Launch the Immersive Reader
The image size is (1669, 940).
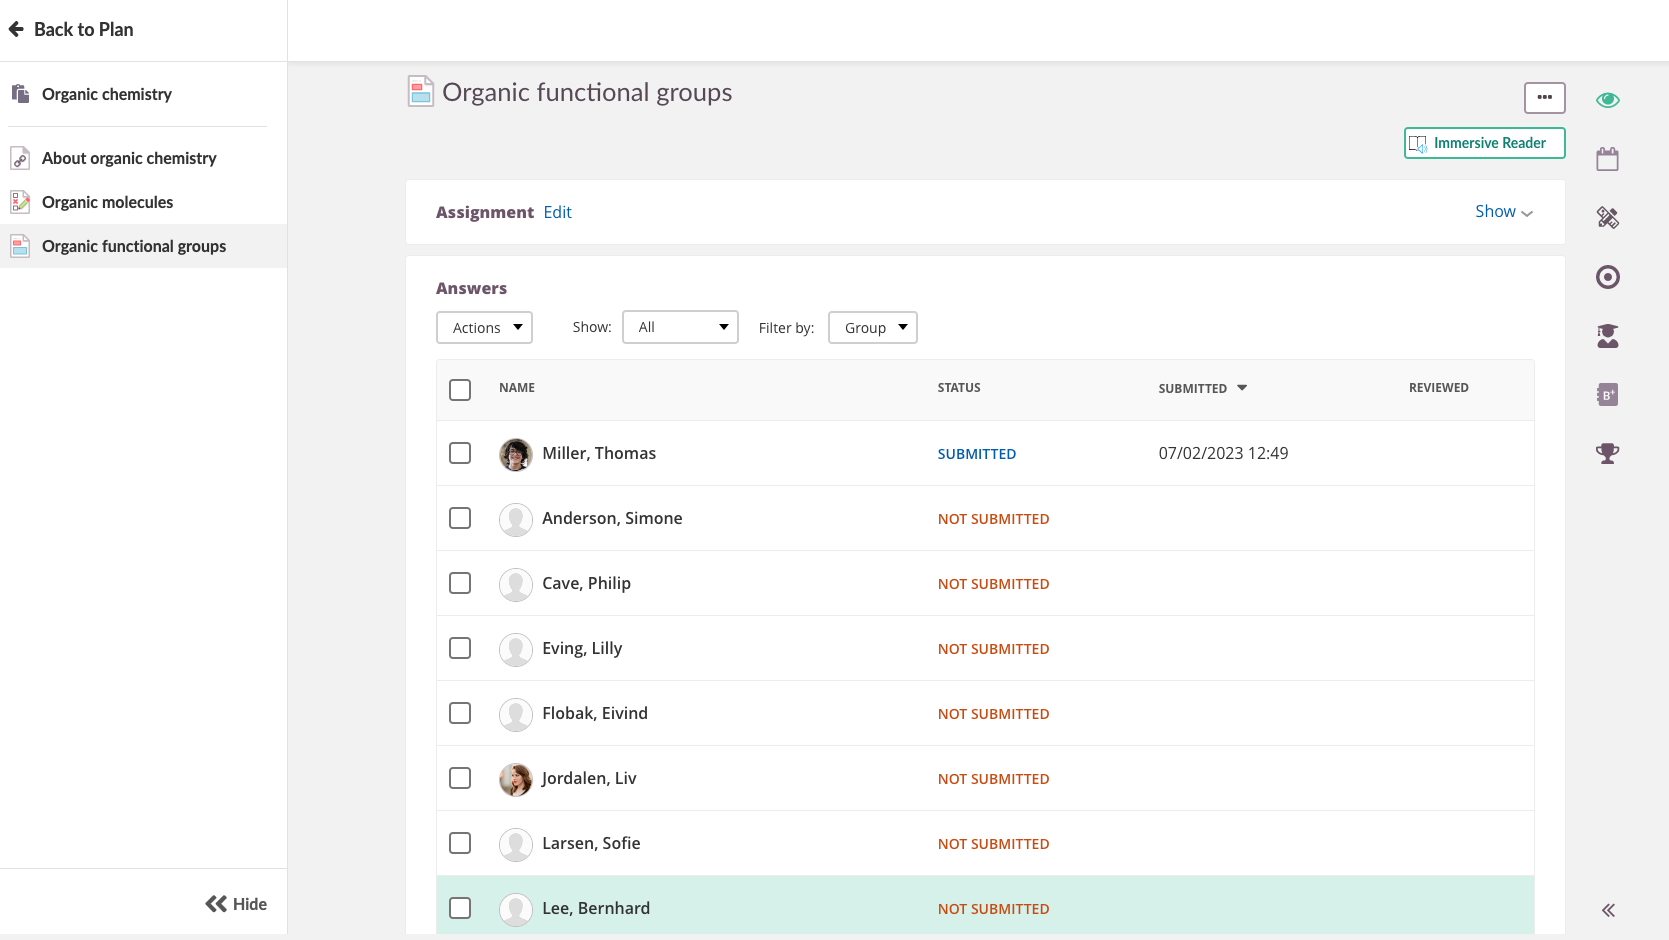point(1484,143)
